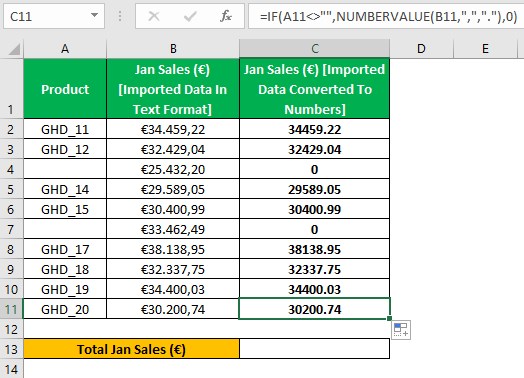The width and height of the screenshot is (524, 378).
Task: Click the green Product header cell
Action: pyautogui.click(x=65, y=89)
